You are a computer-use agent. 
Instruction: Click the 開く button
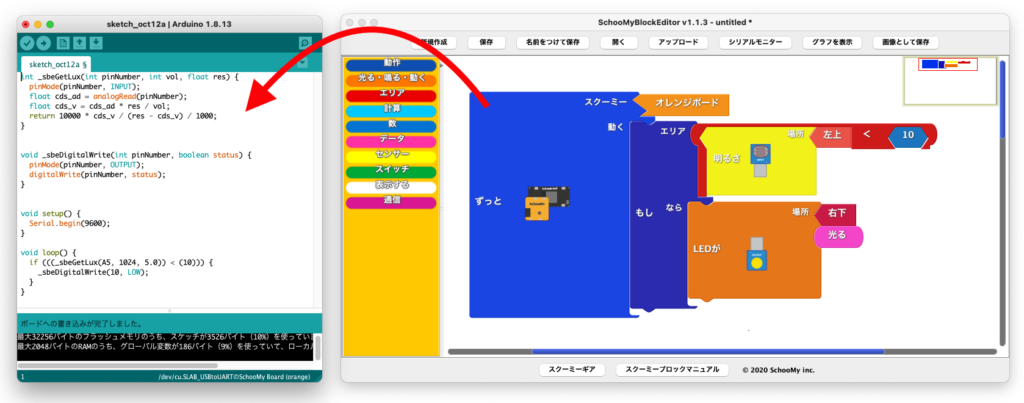tap(618, 42)
